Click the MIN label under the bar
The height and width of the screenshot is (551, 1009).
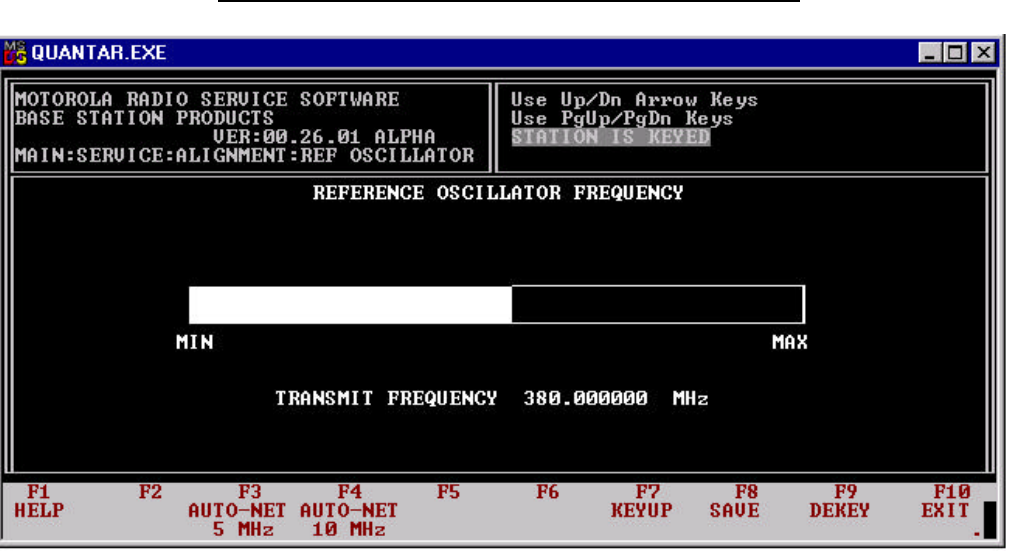[194, 342]
